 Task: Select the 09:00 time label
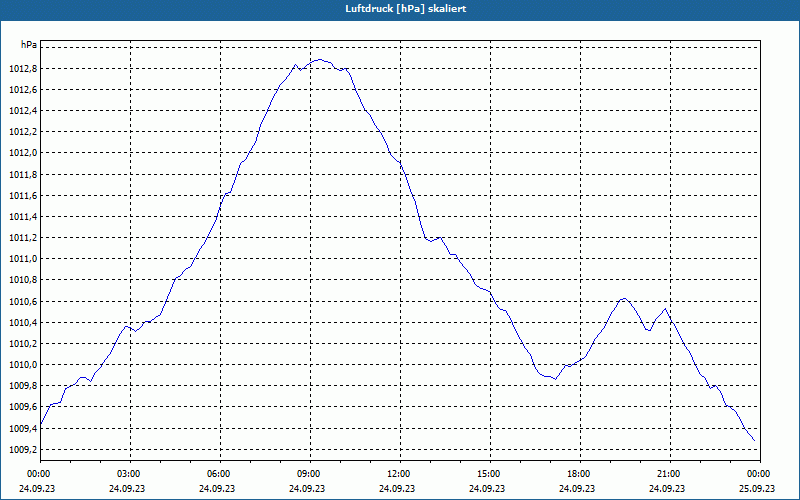(x=310, y=474)
